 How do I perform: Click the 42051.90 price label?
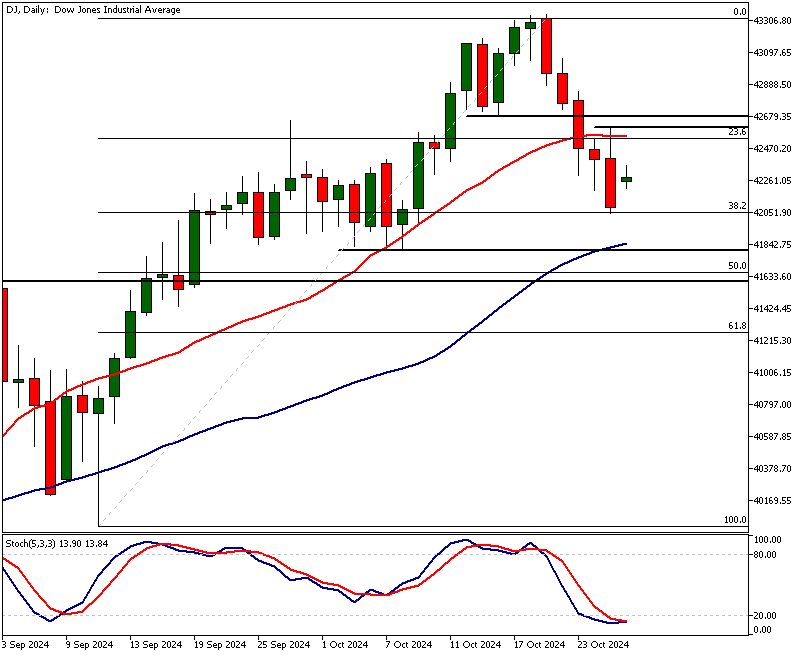click(772, 212)
